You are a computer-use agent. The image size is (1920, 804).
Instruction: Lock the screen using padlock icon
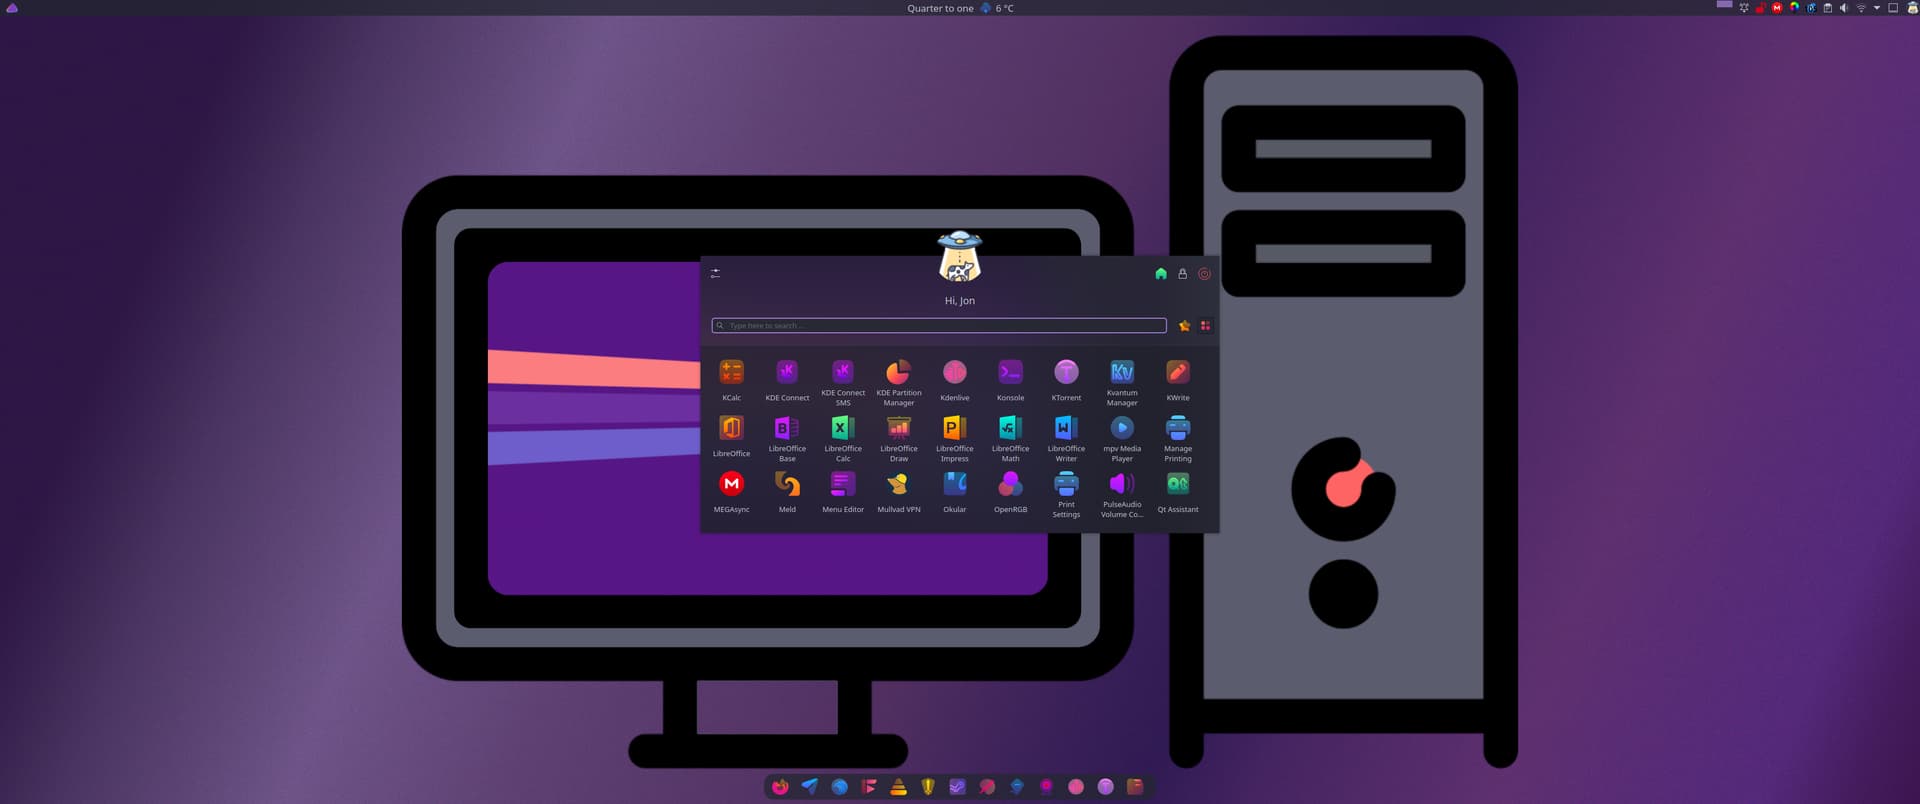coord(1182,274)
